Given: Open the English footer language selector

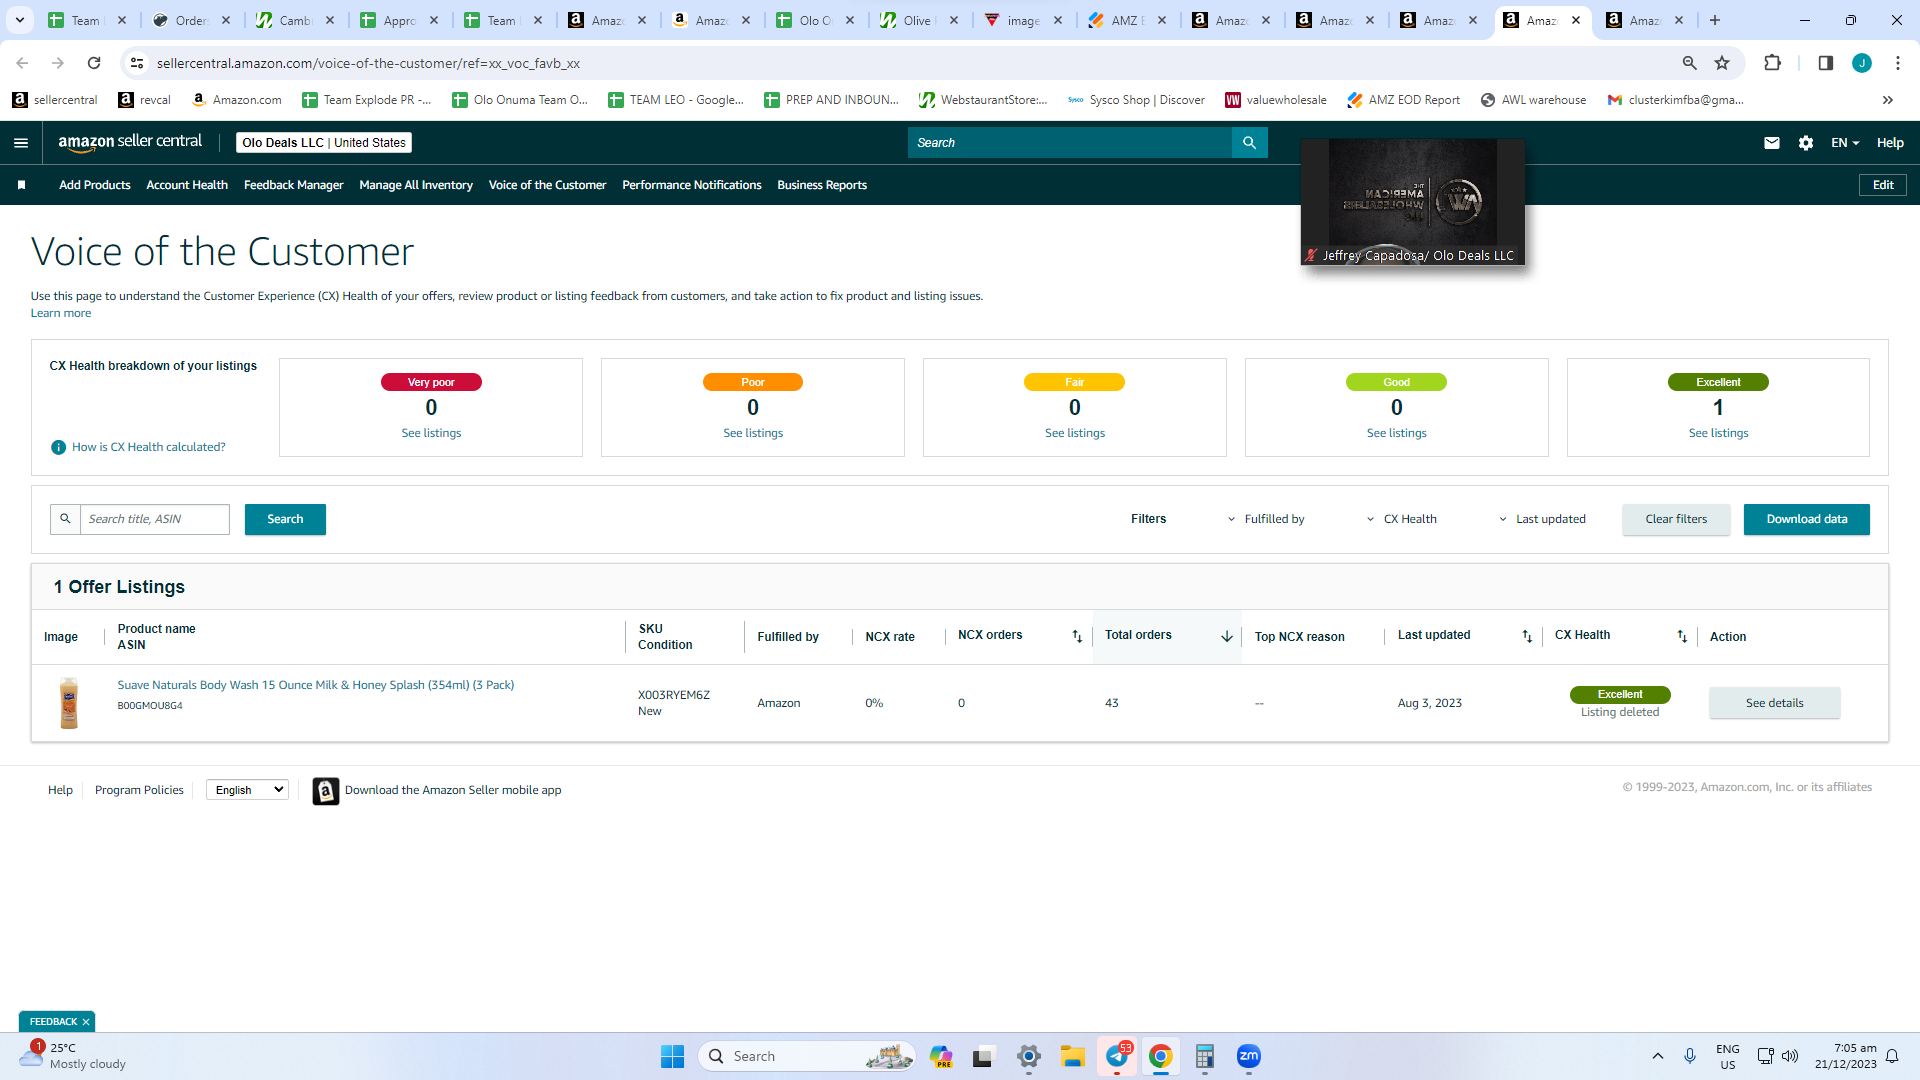Looking at the screenshot, I should tap(247, 790).
